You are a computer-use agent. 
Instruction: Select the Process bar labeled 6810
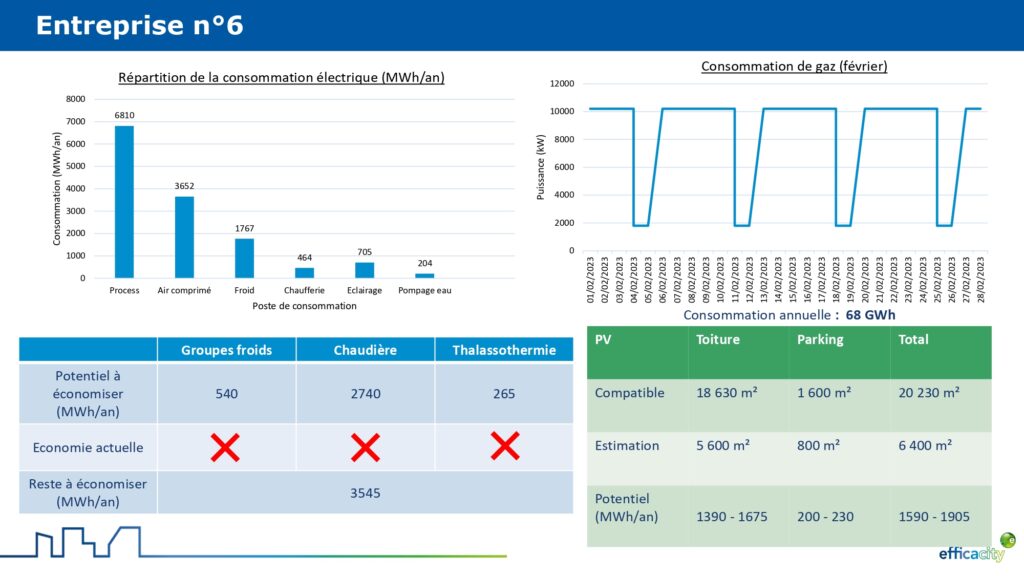(124, 202)
